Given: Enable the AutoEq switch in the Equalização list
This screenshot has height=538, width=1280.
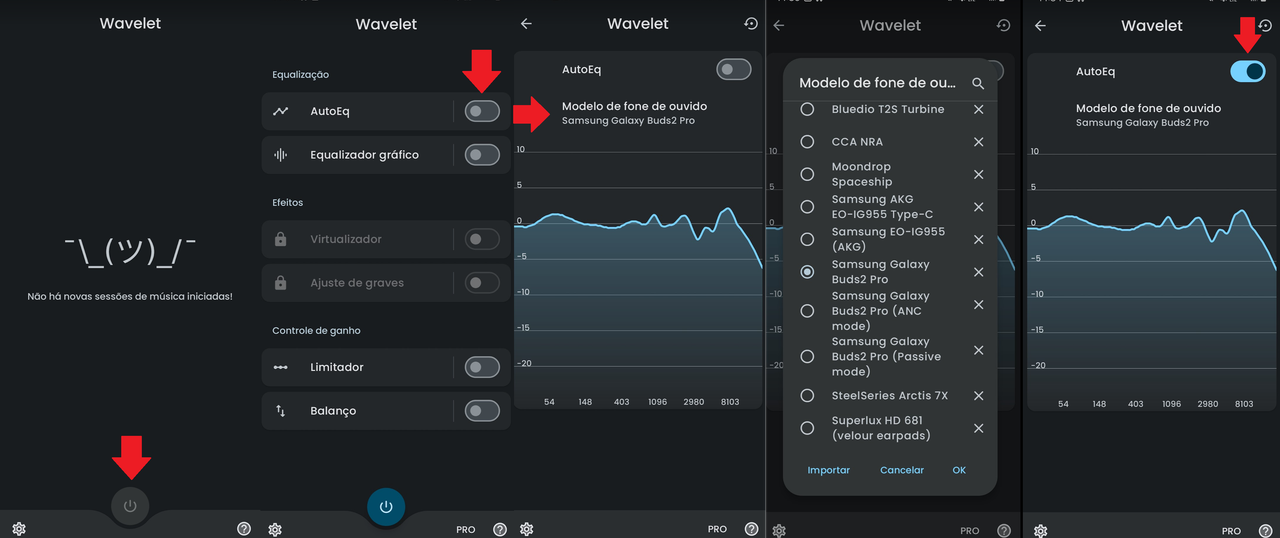Looking at the screenshot, I should [482, 111].
